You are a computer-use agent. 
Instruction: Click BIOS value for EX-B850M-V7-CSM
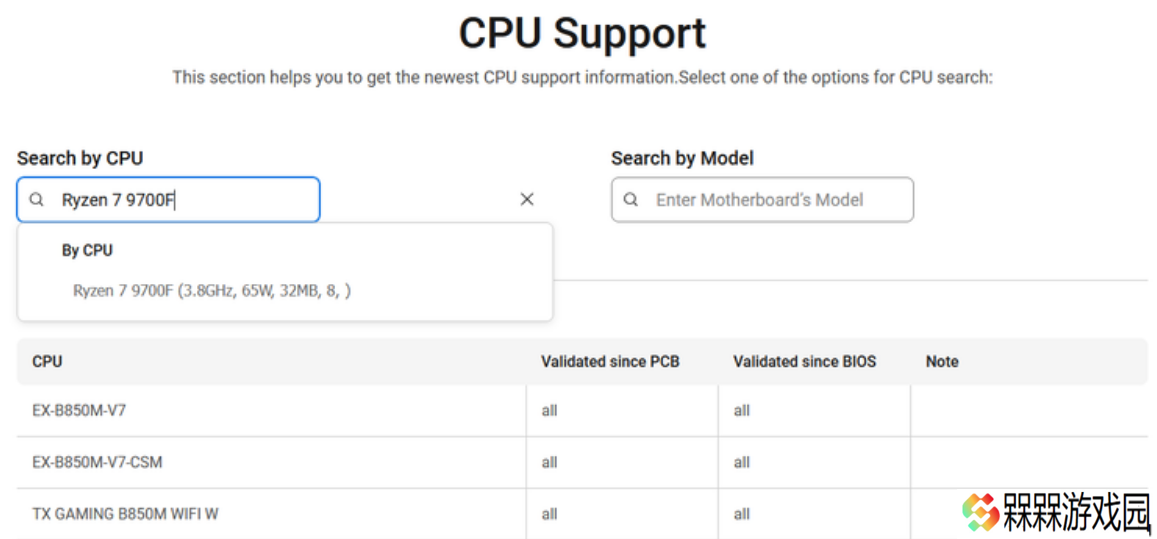click(742, 462)
